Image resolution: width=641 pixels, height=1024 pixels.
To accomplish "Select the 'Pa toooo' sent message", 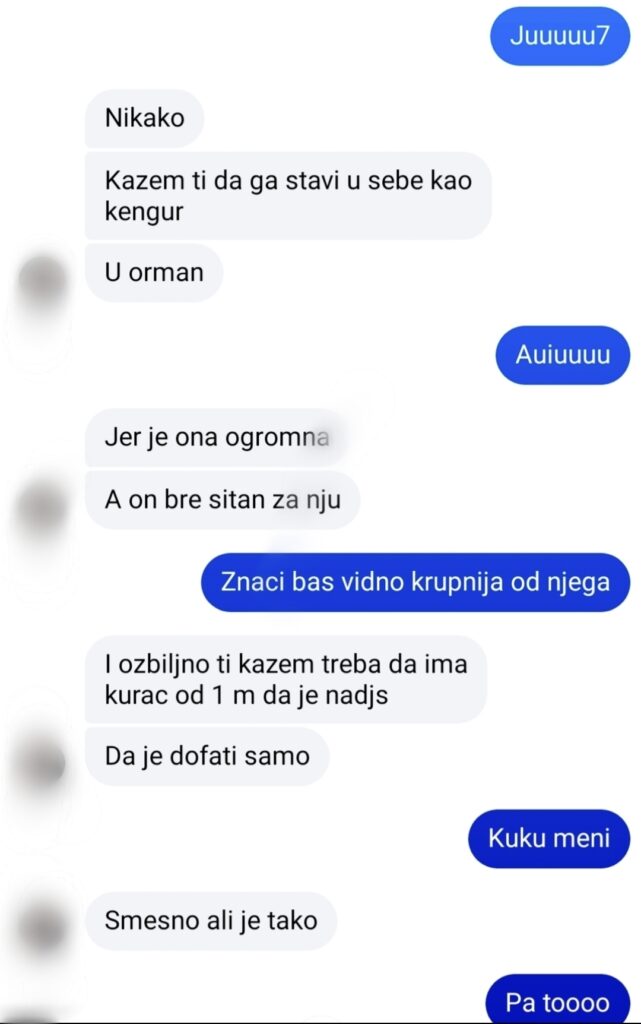I will point(557,999).
